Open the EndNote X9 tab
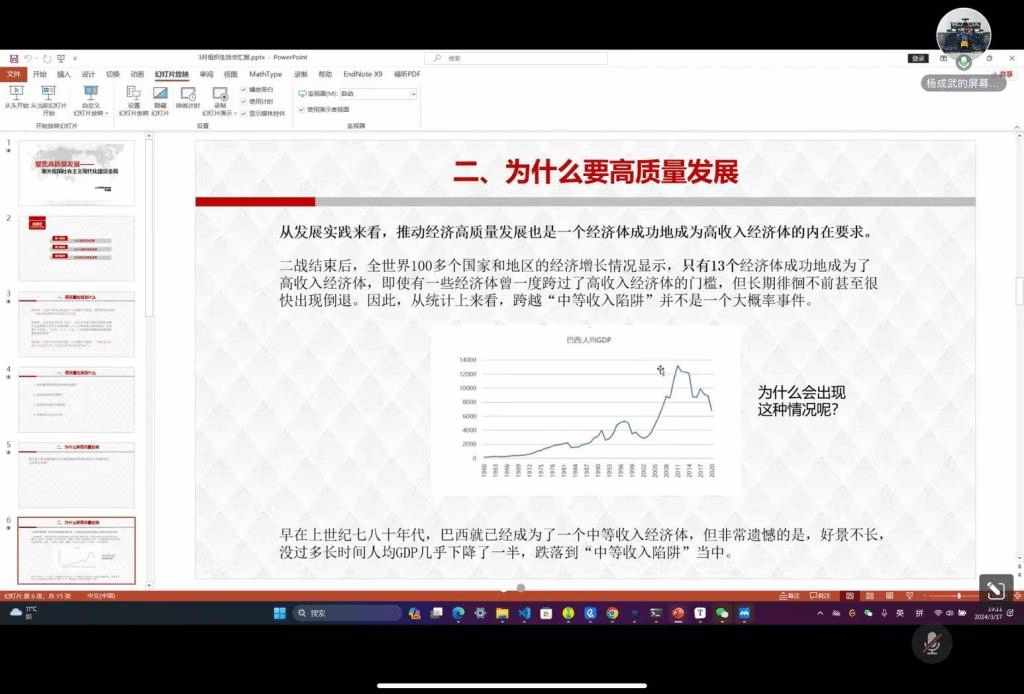1024x694 pixels. [362, 74]
